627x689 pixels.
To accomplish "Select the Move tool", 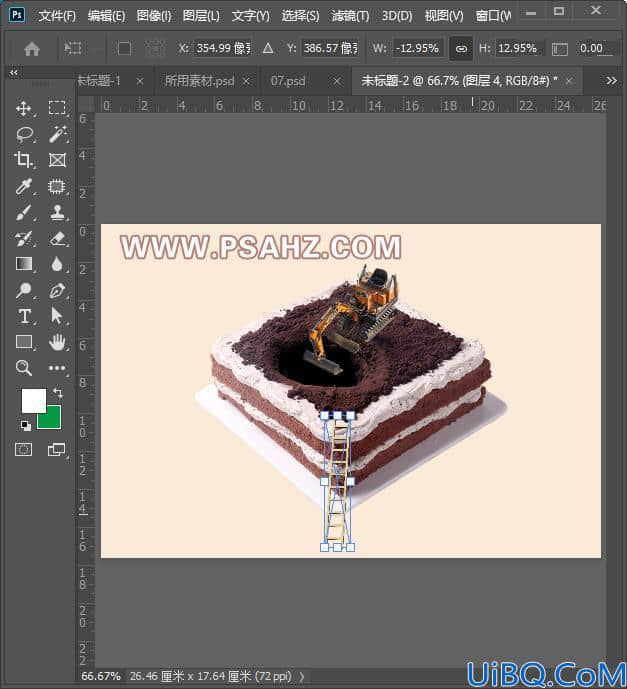I will point(23,108).
